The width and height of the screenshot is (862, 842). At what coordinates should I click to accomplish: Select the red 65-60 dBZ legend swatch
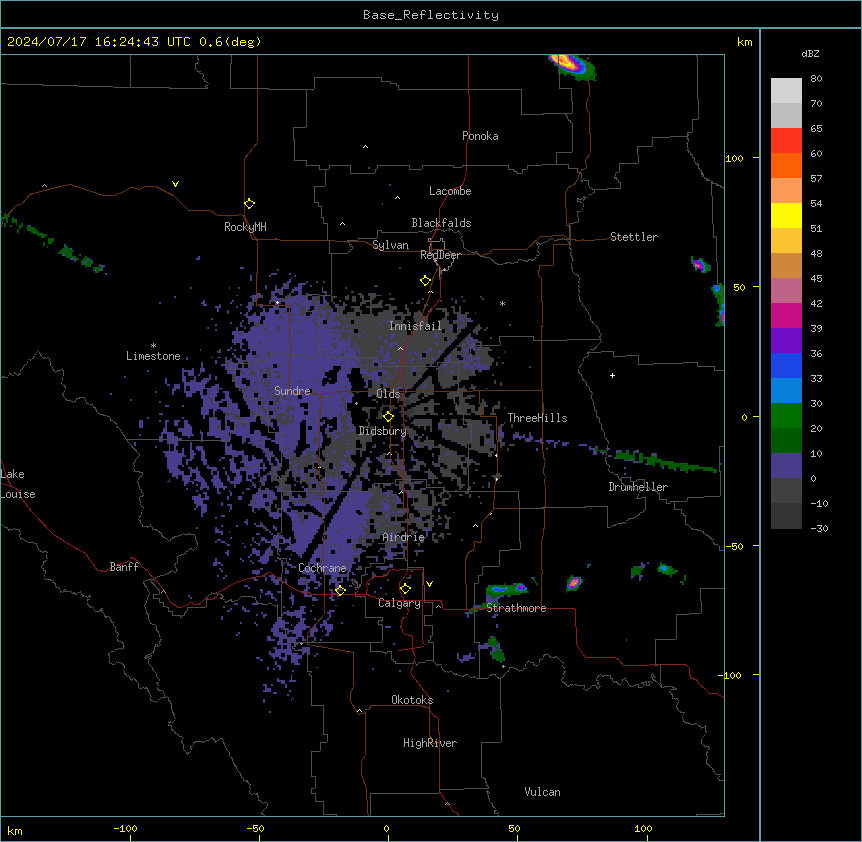pyautogui.click(x=786, y=141)
